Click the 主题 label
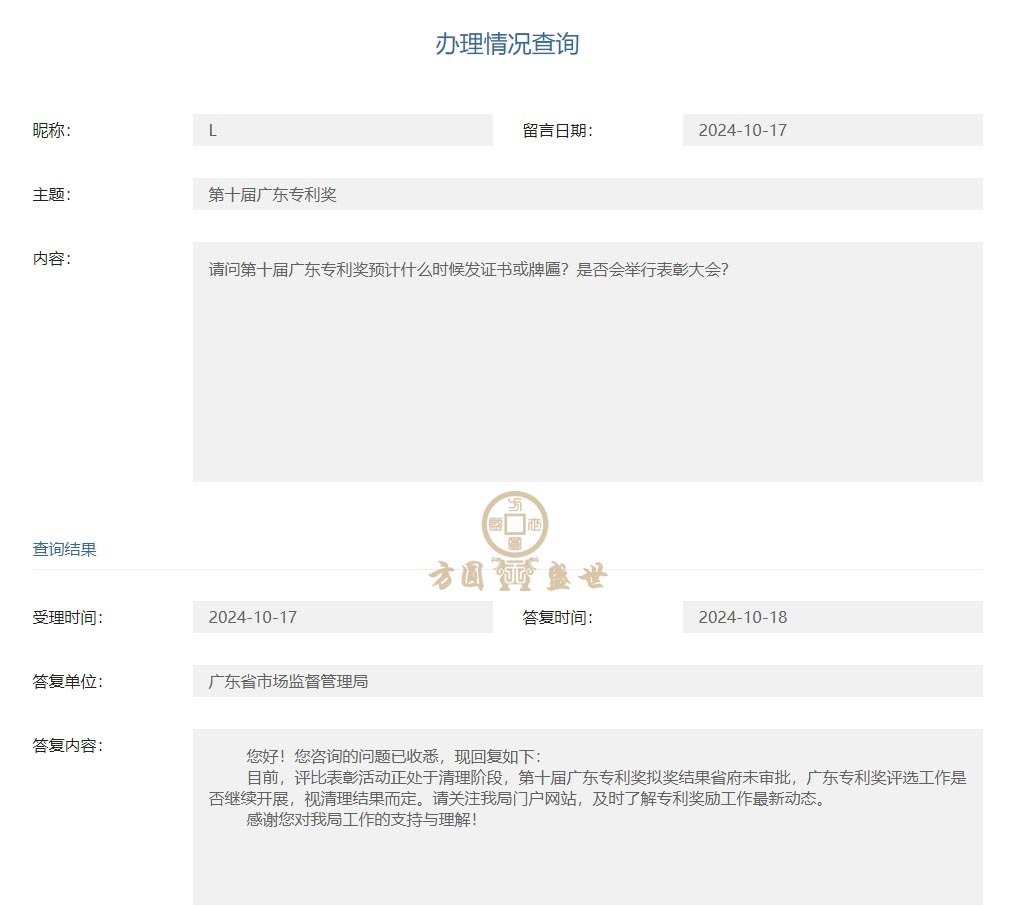 pyautogui.click(x=52, y=194)
